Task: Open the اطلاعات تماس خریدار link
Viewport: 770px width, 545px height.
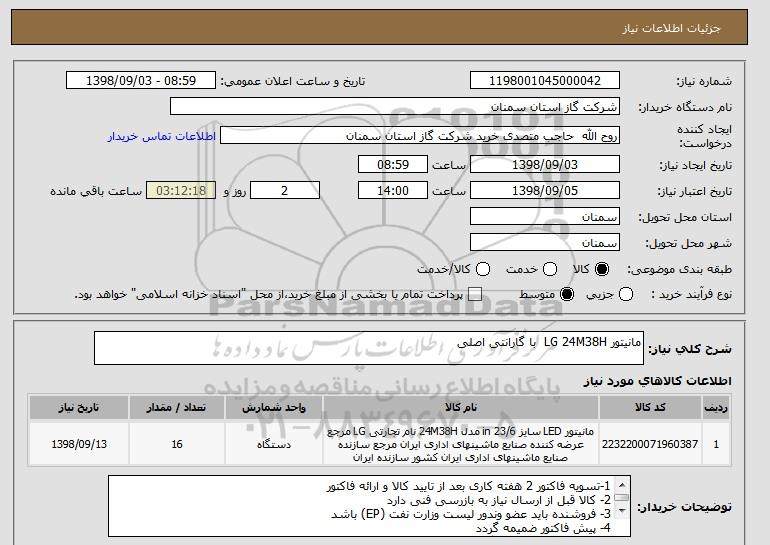Action: coord(162,136)
